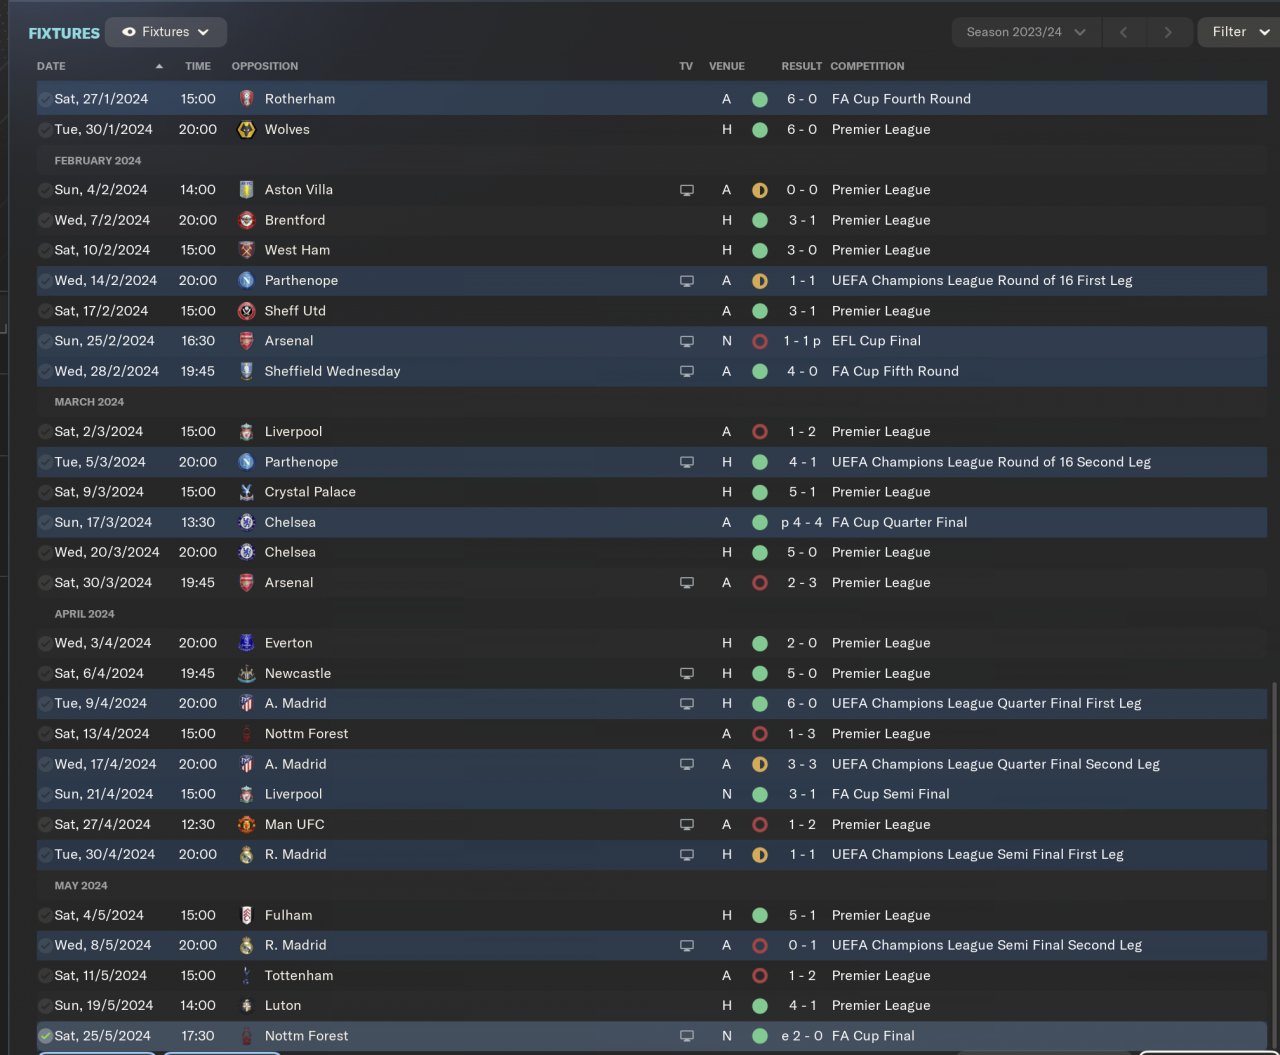Viewport: 1280px width, 1055px height.
Task: Click draw indicator on Aston Villa result
Action: click(x=760, y=190)
